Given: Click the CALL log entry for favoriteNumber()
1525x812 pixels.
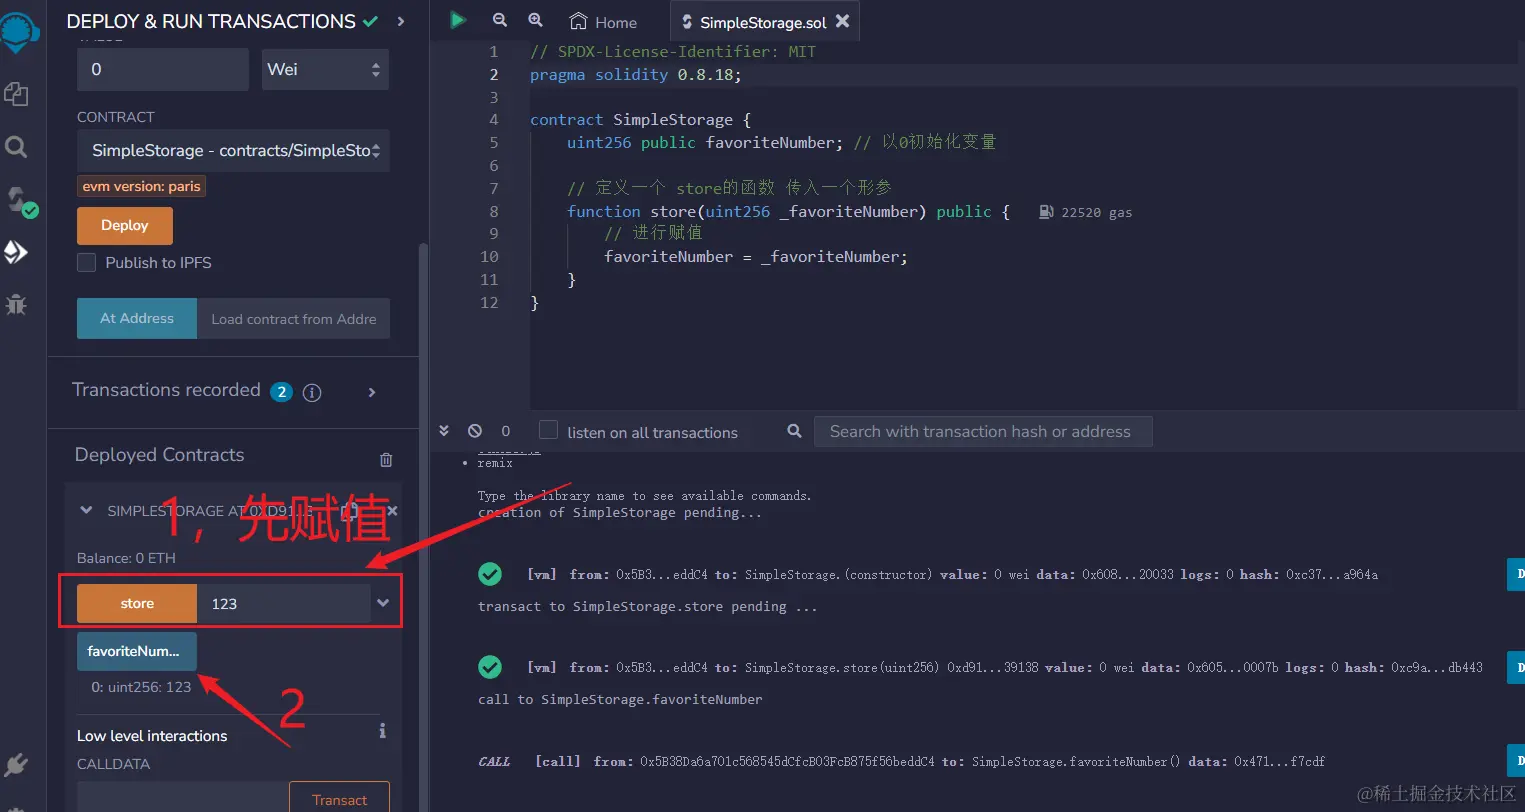Looking at the screenshot, I should click(x=901, y=761).
